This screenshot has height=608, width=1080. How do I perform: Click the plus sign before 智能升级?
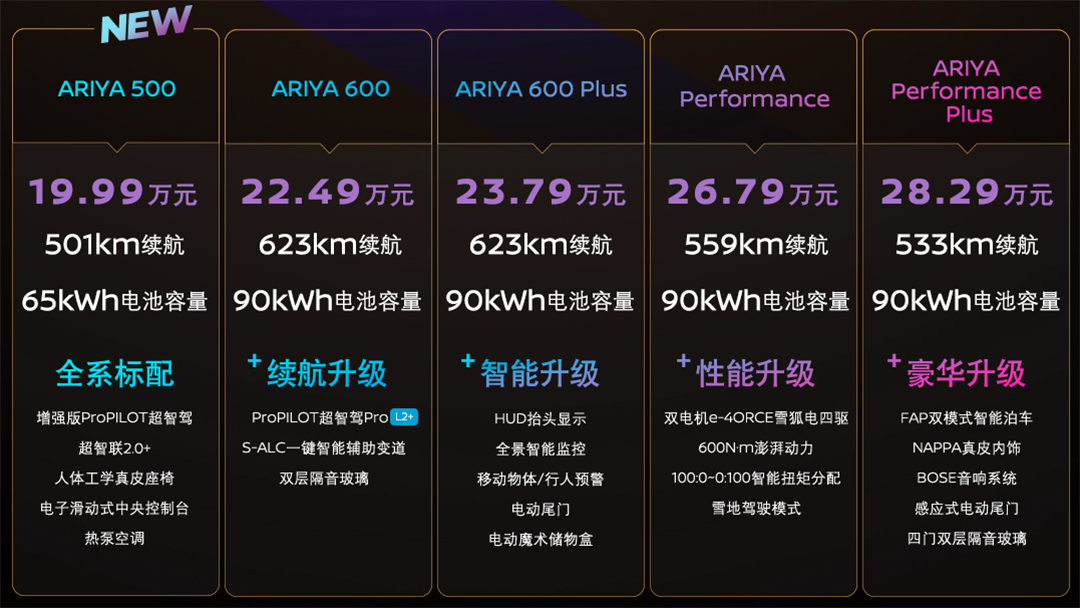pos(468,360)
